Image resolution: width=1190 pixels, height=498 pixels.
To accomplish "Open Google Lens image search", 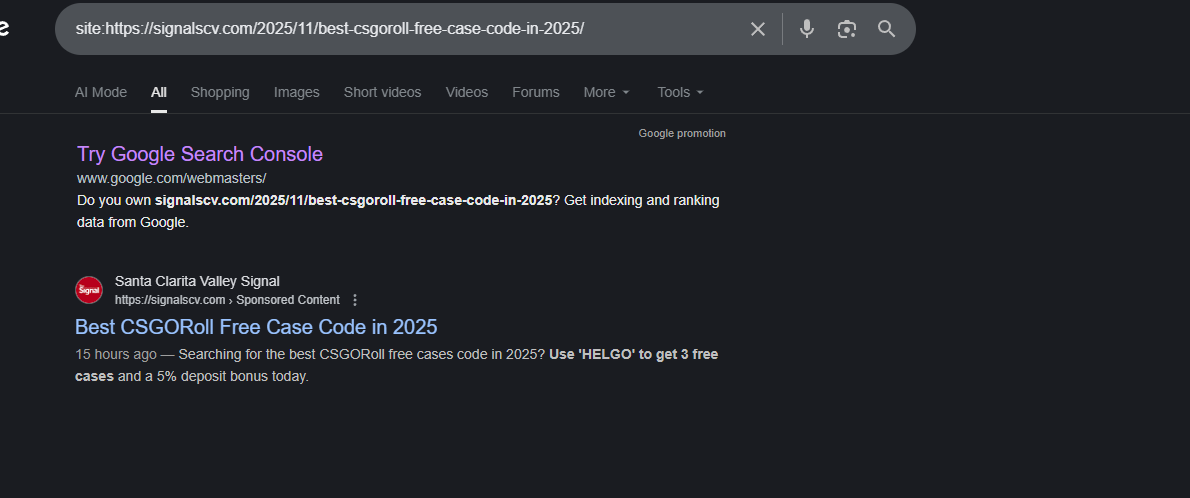I will click(x=847, y=29).
